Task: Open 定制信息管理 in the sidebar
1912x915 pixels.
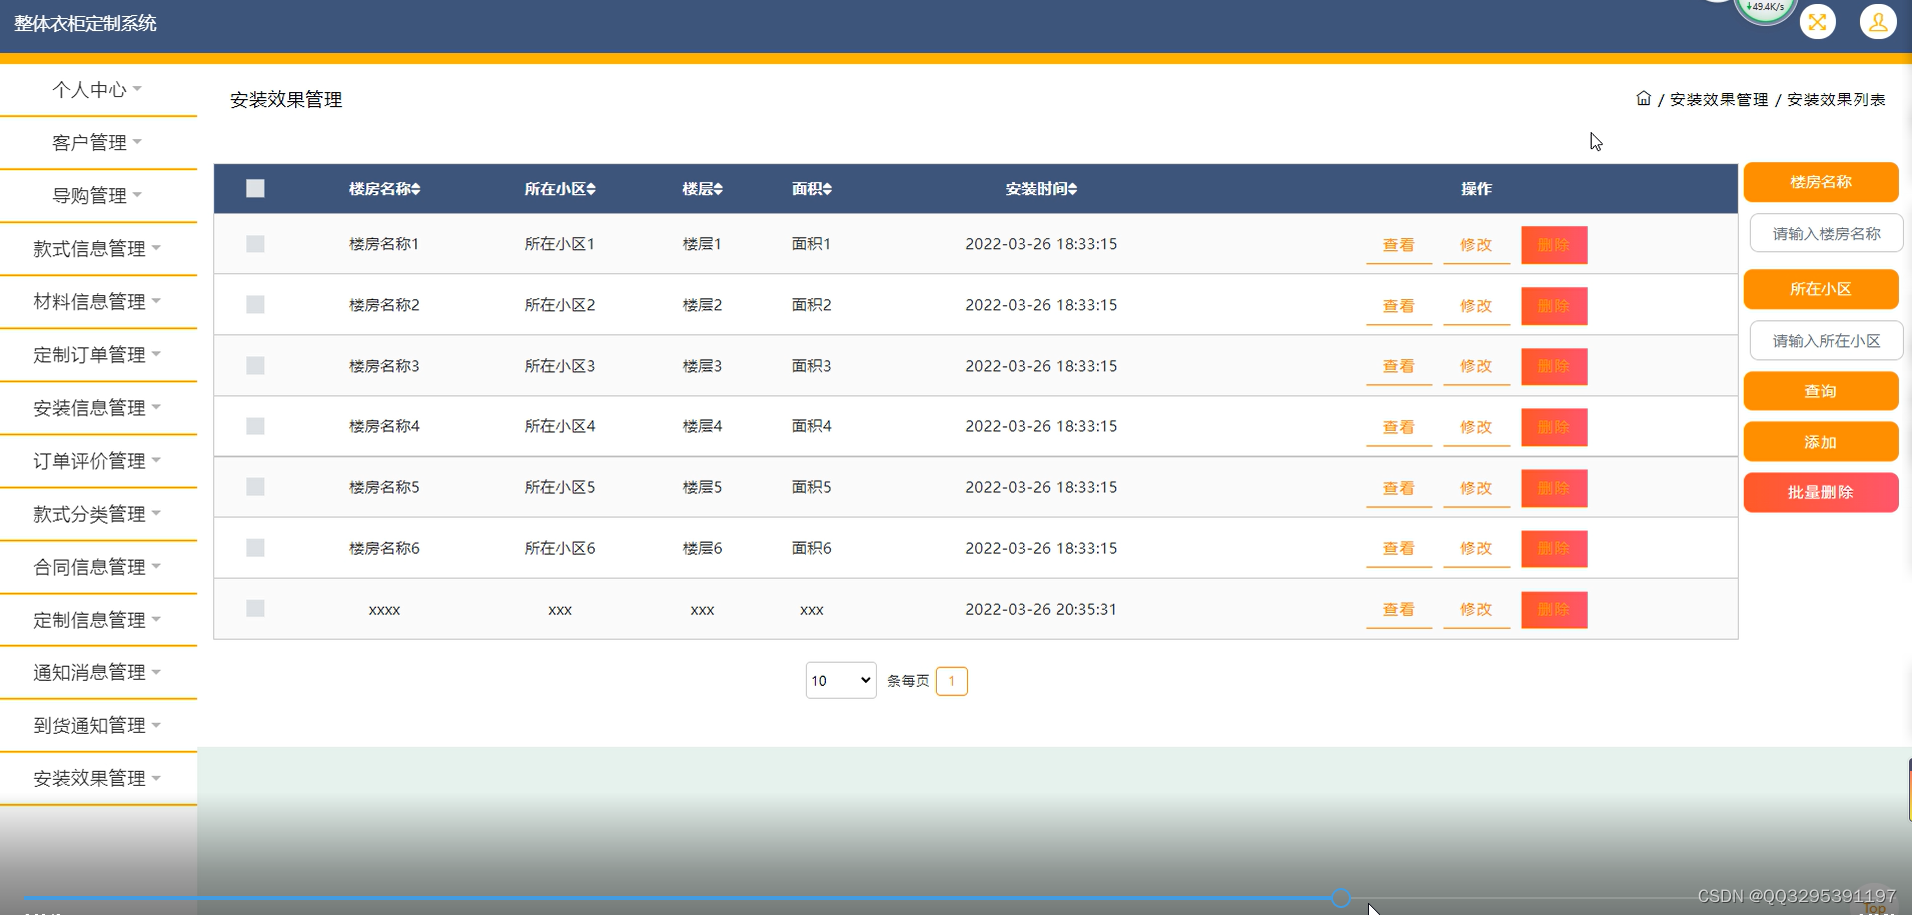Action: (x=98, y=620)
